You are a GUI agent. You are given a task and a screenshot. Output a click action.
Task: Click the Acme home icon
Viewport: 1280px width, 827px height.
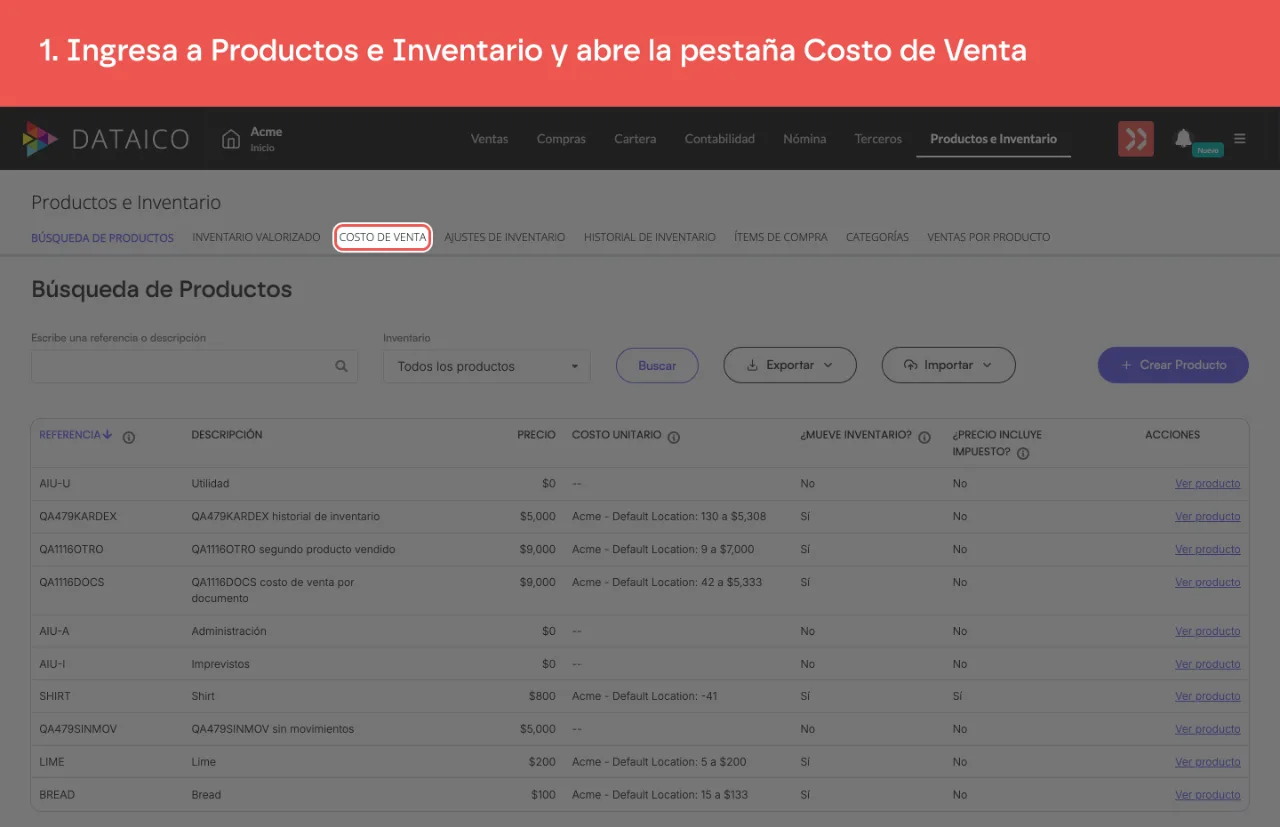click(231, 139)
